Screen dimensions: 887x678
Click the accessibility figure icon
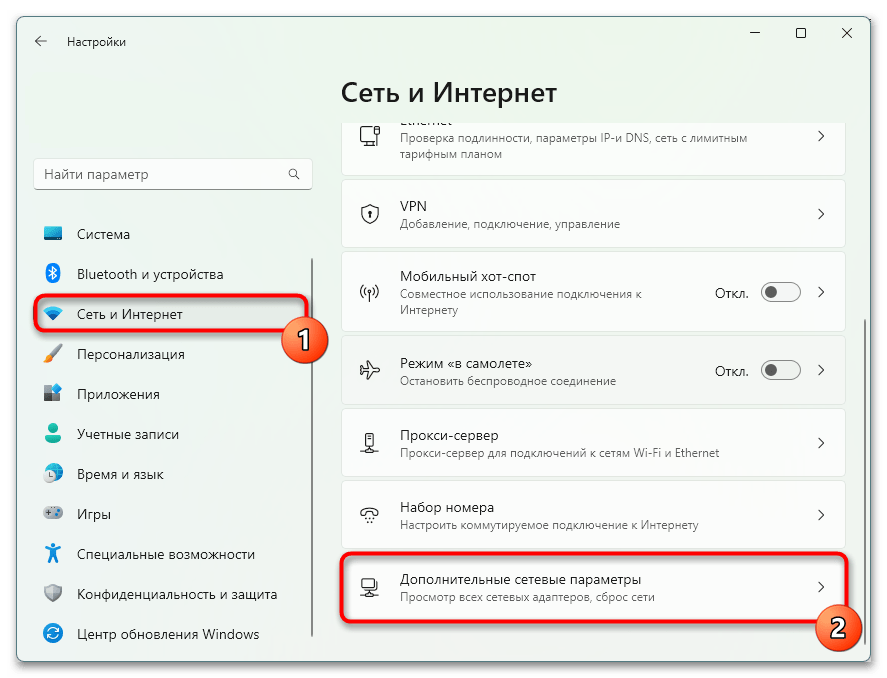coord(53,554)
